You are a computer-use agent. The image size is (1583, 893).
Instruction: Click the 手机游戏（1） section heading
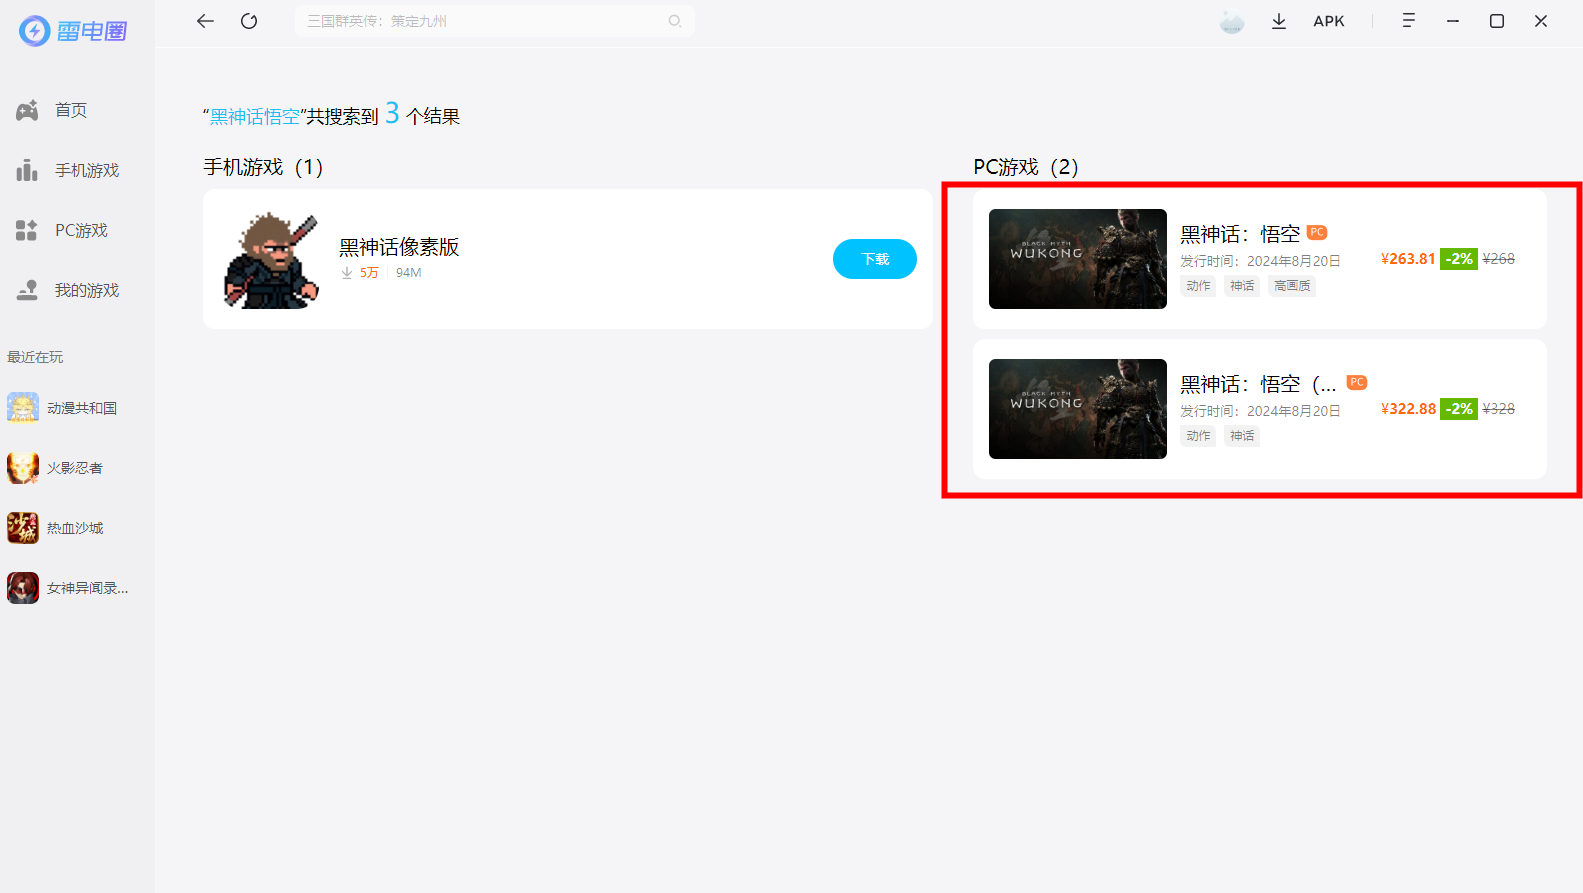264,167
